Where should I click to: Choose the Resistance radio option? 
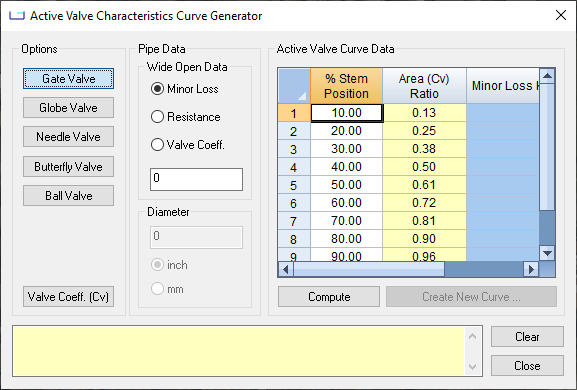point(186,117)
